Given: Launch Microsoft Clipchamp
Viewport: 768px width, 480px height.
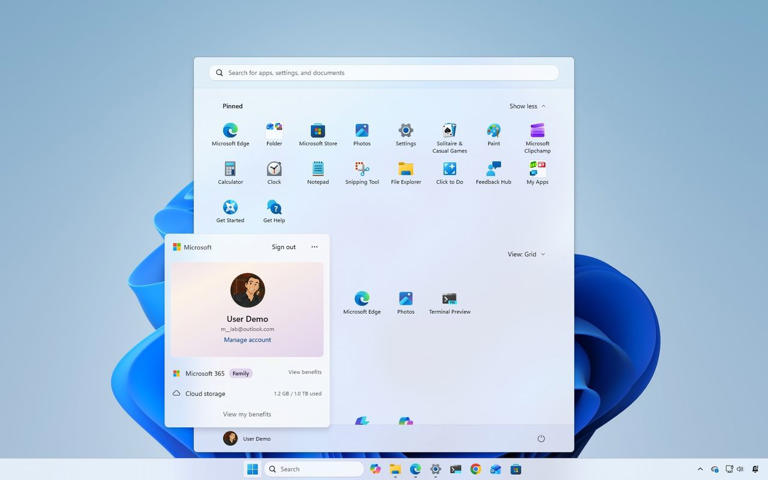Looking at the screenshot, I should point(537,138).
